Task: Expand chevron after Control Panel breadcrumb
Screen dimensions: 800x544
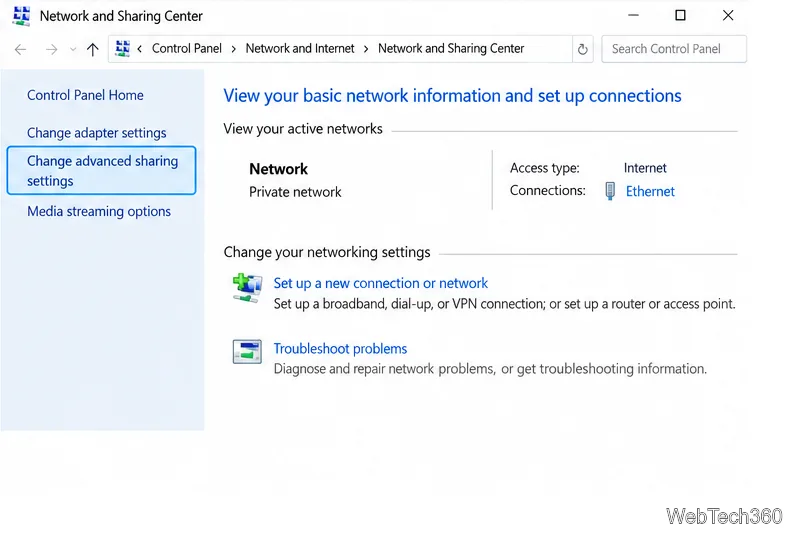Action: tap(234, 49)
